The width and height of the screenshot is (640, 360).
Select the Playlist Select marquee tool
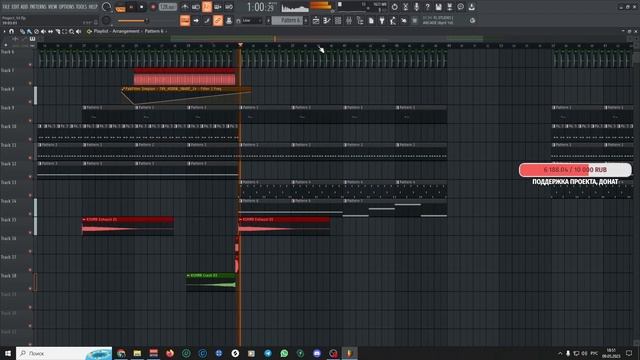tap(64, 31)
